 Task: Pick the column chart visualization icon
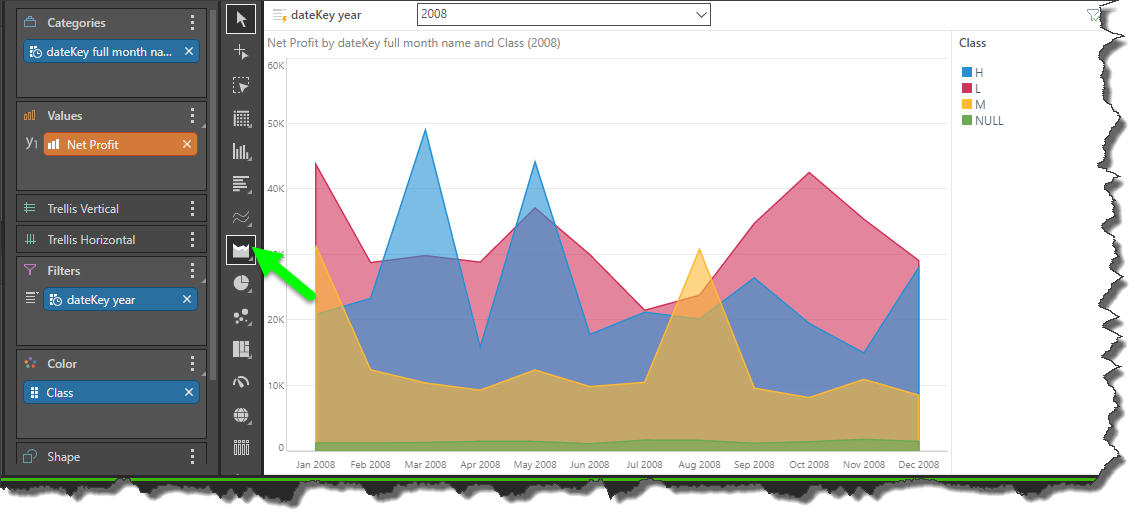coord(240,151)
